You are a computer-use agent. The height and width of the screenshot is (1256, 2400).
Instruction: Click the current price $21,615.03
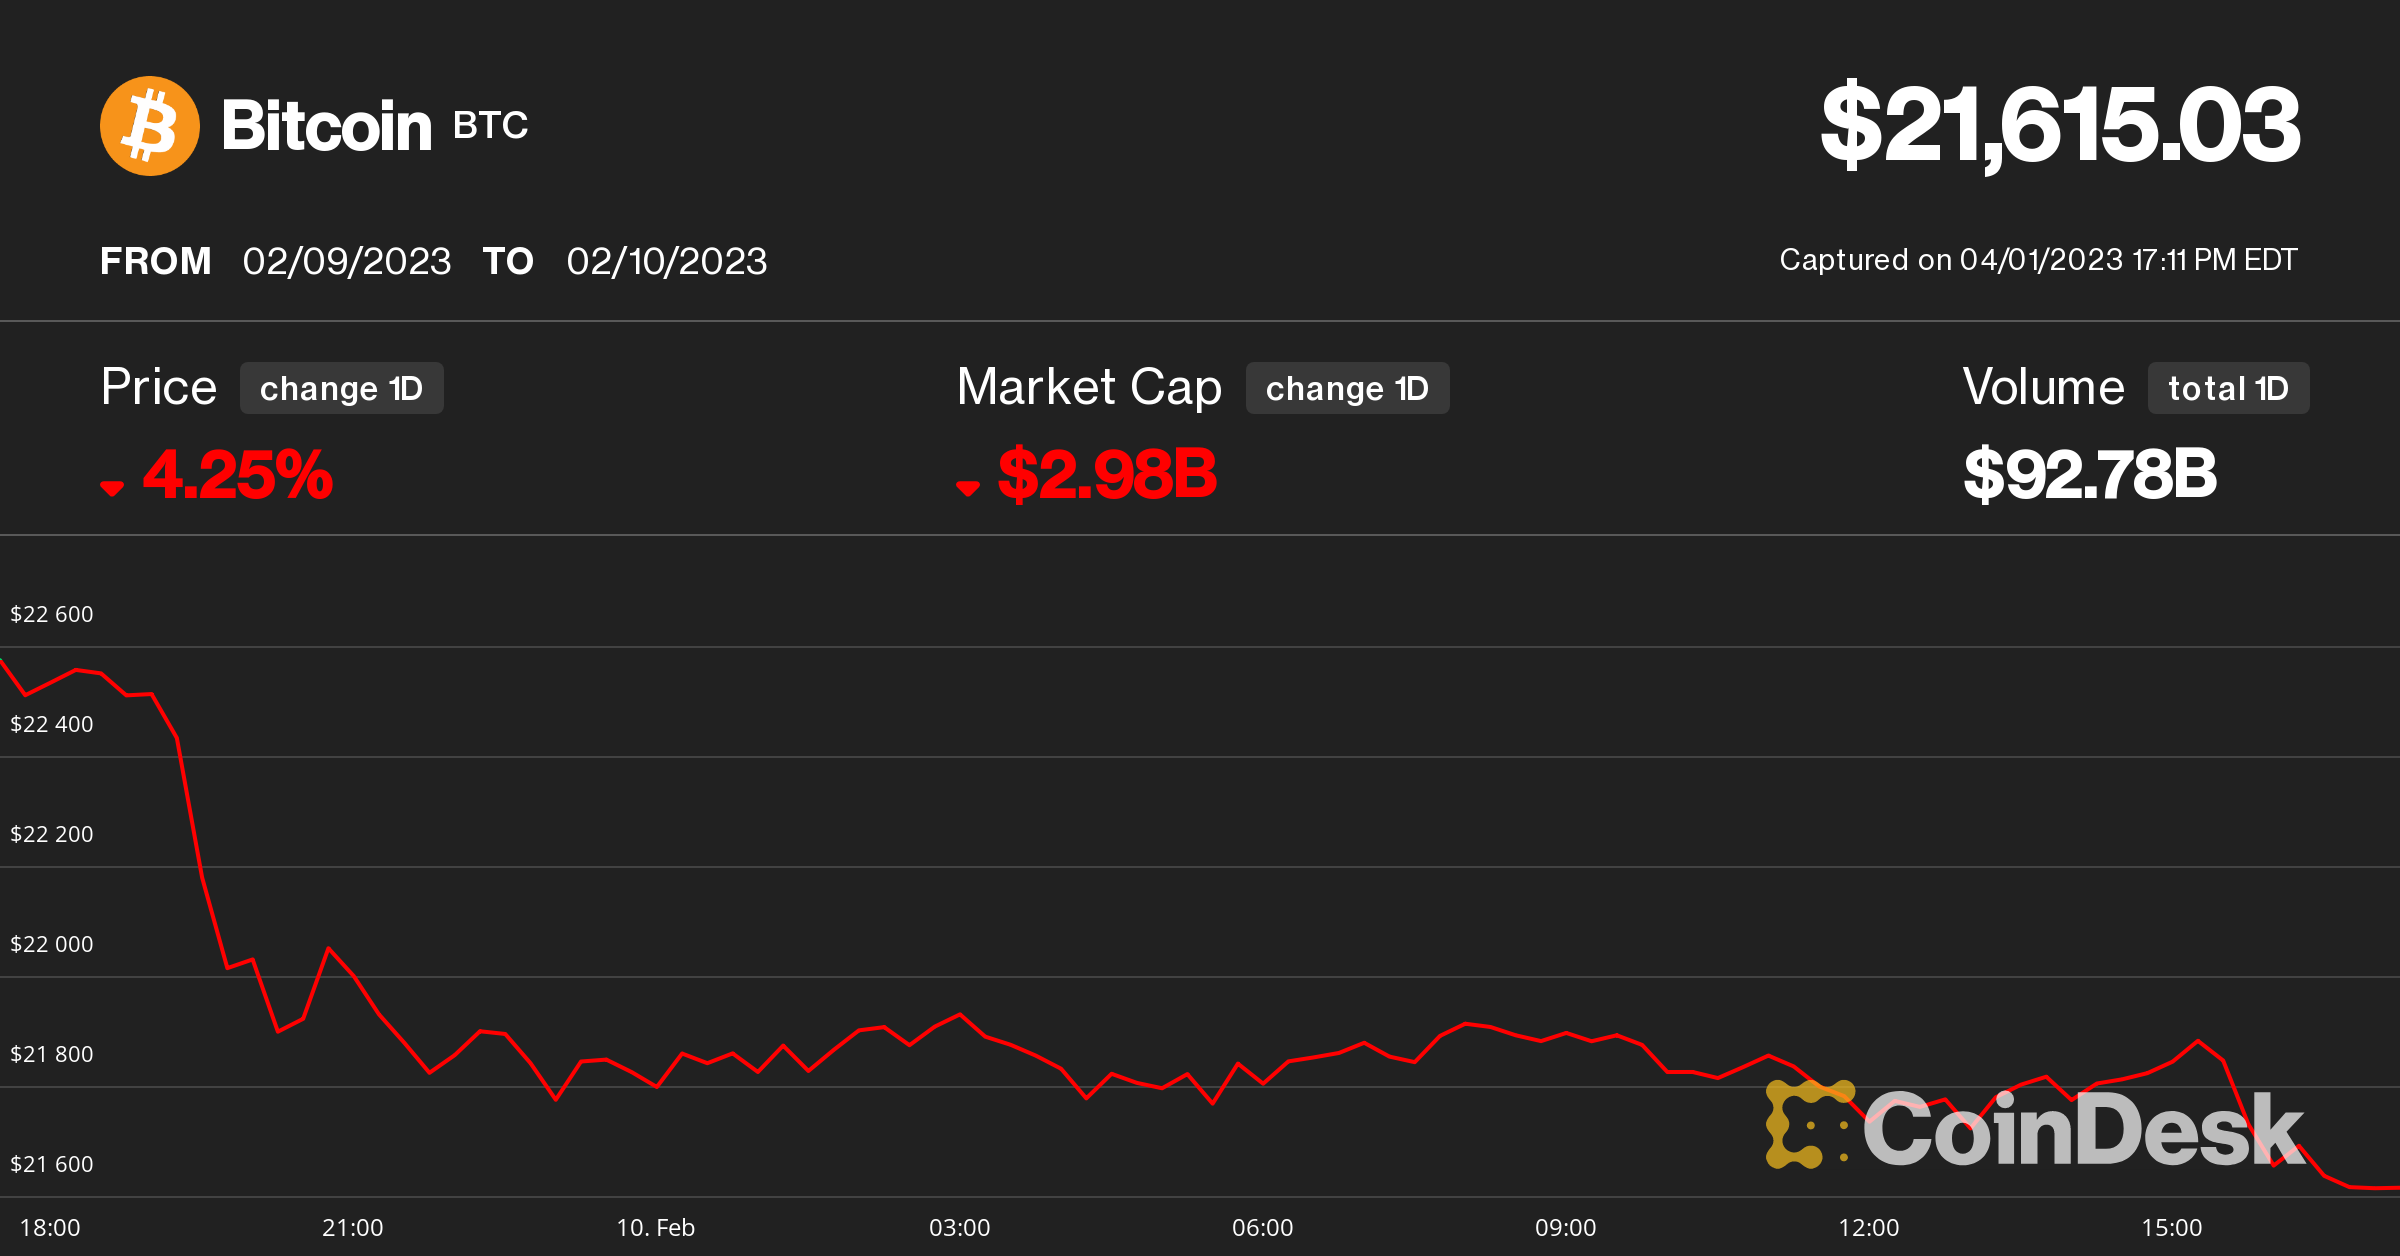[x=2060, y=125]
